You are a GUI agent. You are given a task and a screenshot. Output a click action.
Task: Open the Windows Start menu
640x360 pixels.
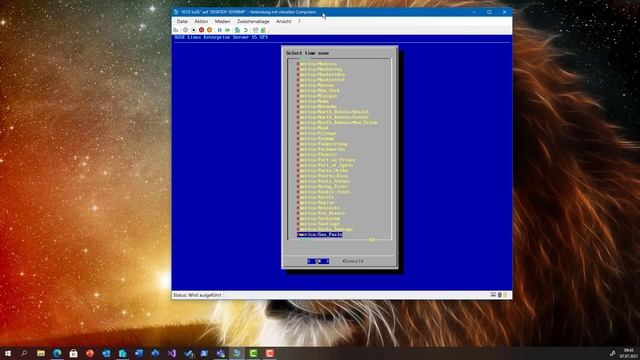tap(8, 353)
